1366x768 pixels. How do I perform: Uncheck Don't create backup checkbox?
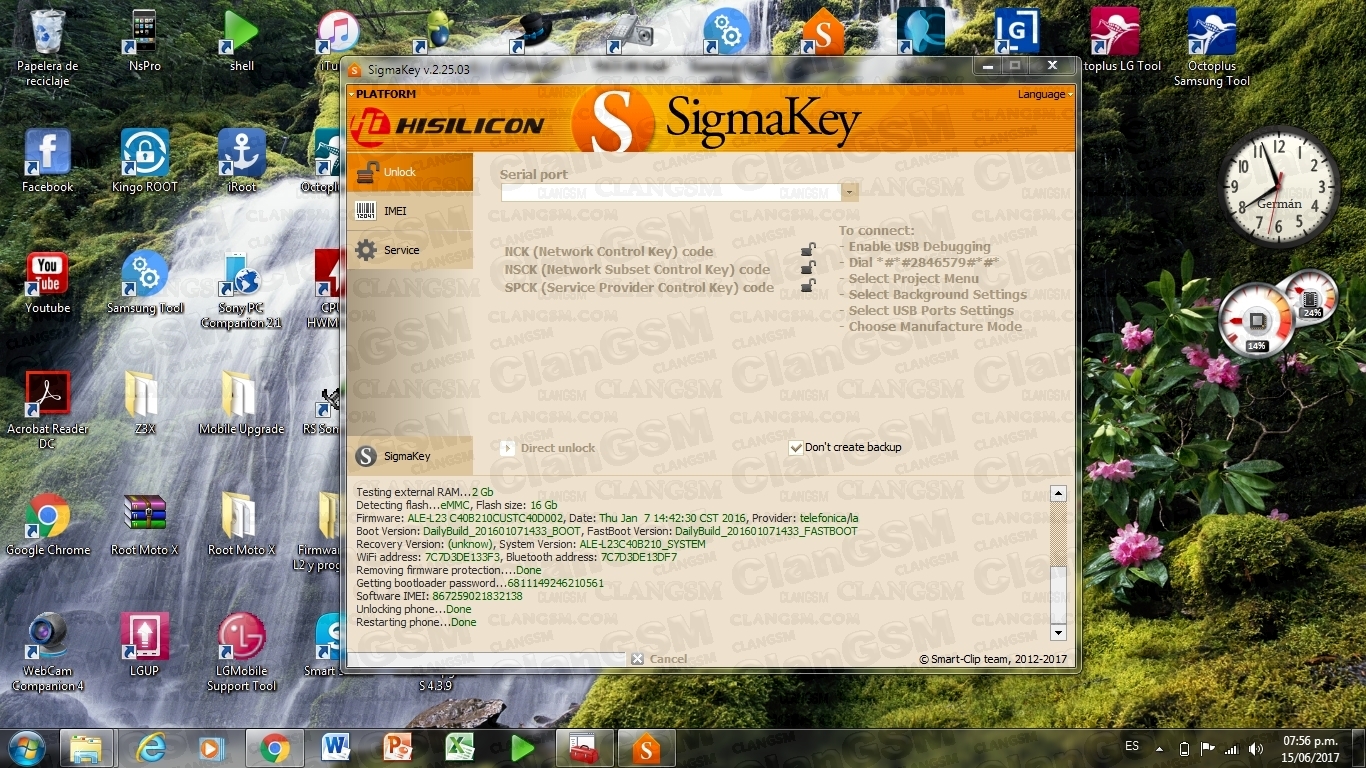[x=796, y=447]
